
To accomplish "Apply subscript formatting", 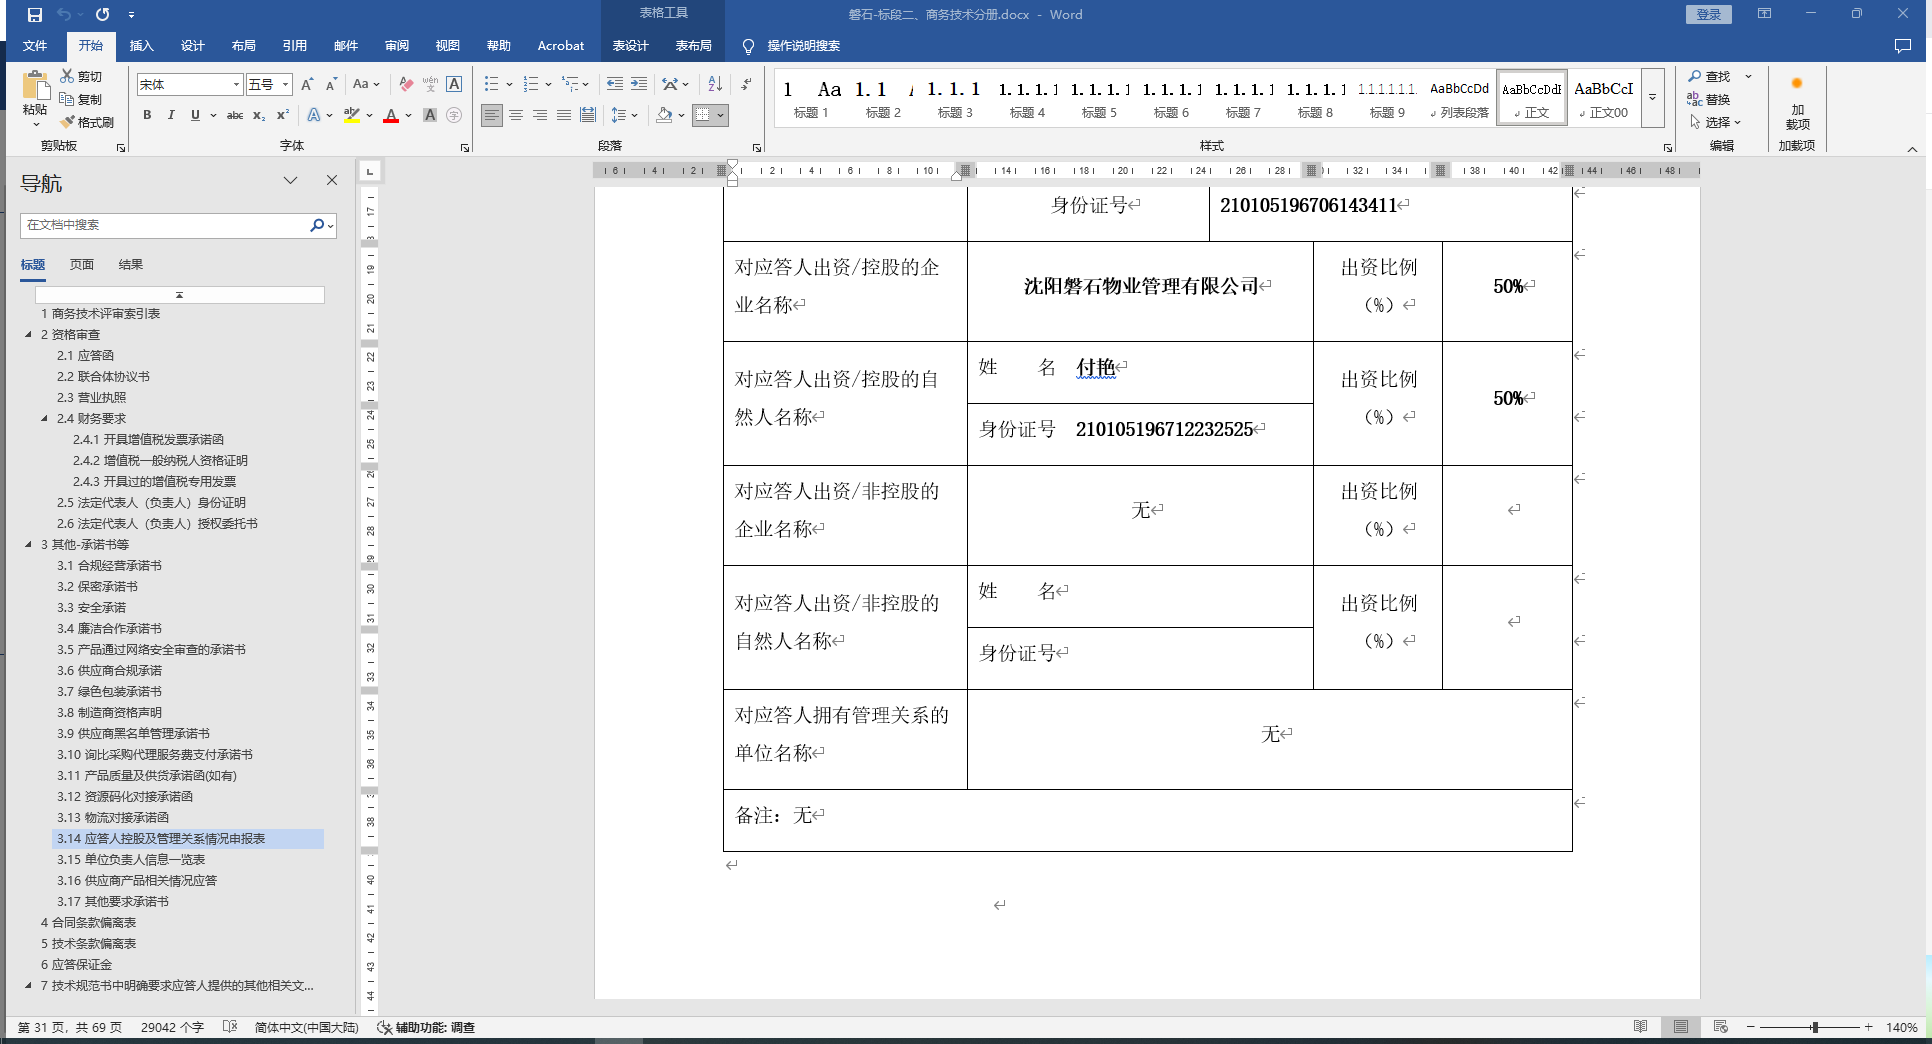I will pos(259,115).
